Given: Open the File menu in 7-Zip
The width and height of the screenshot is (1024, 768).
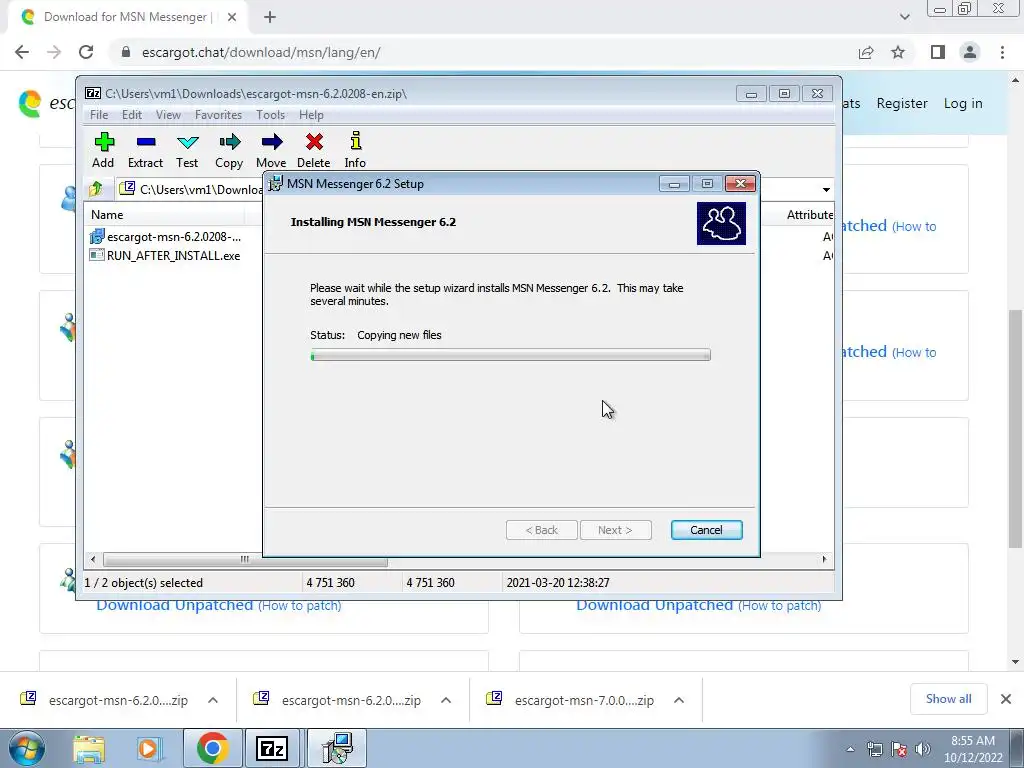Looking at the screenshot, I should point(99,115).
